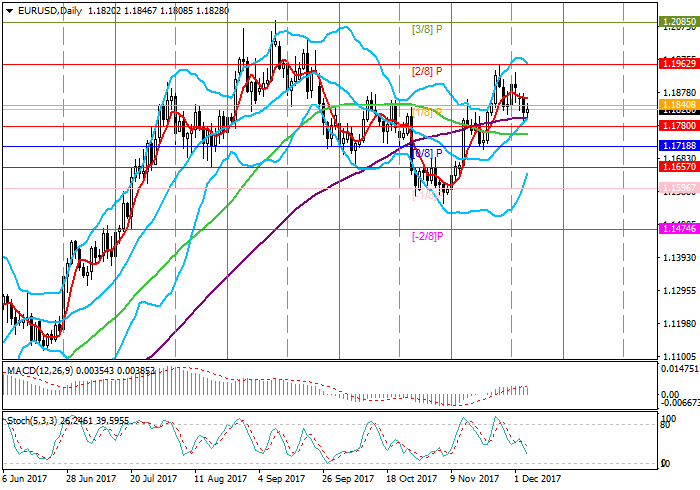Click the 1.11980 price axis value
This screenshot has height=490, width=700.
point(680,324)
